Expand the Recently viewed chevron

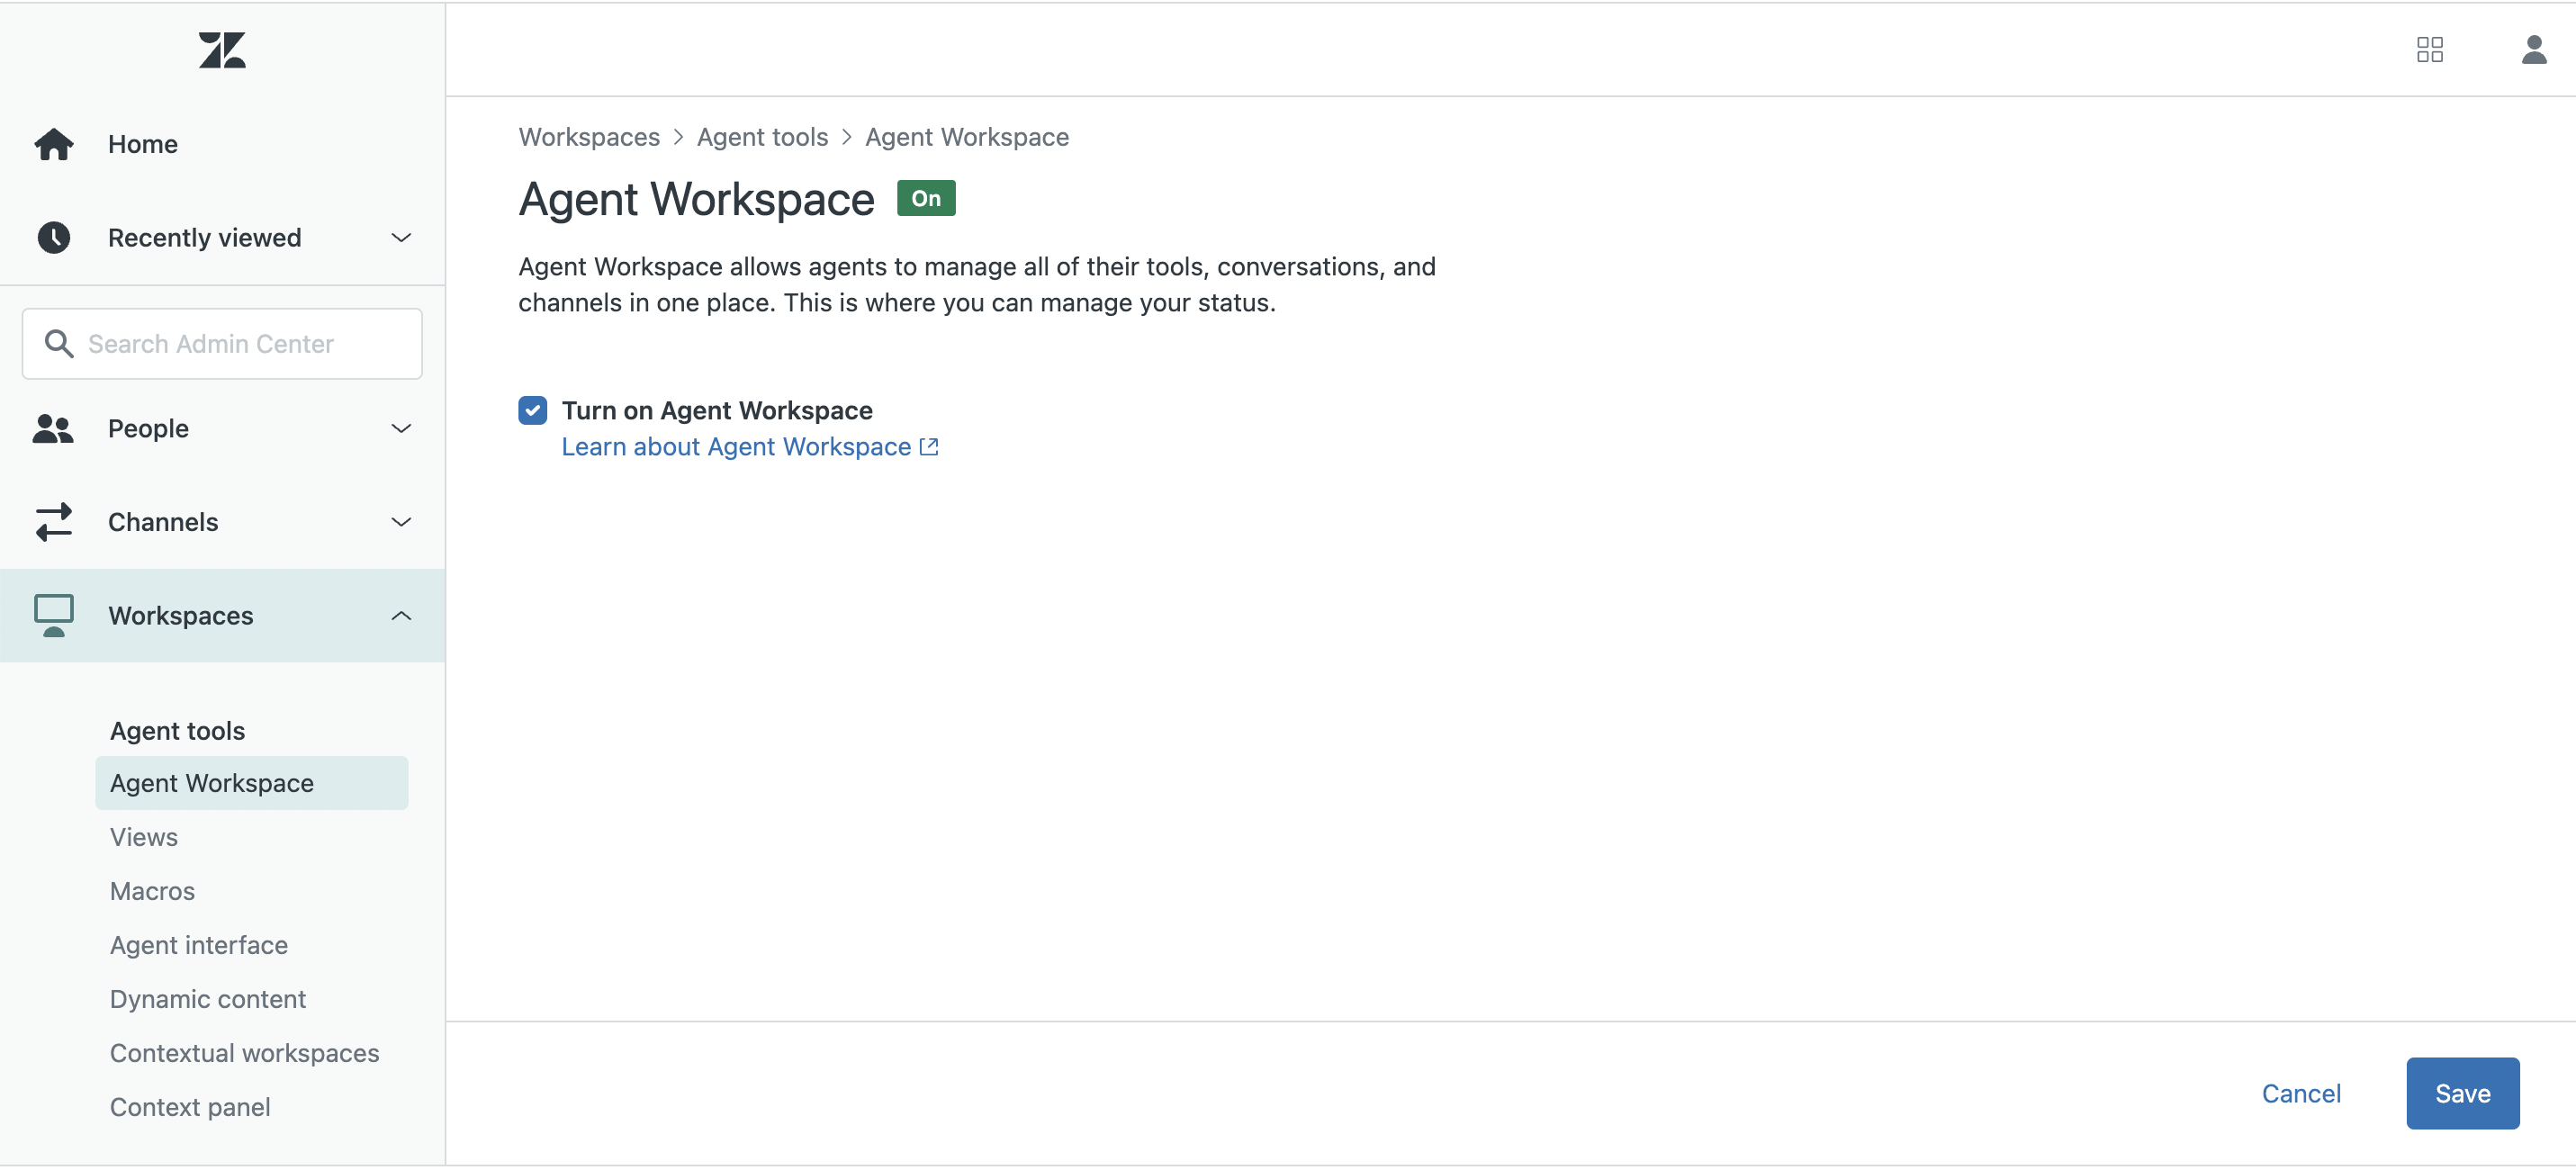coord(401,238)
